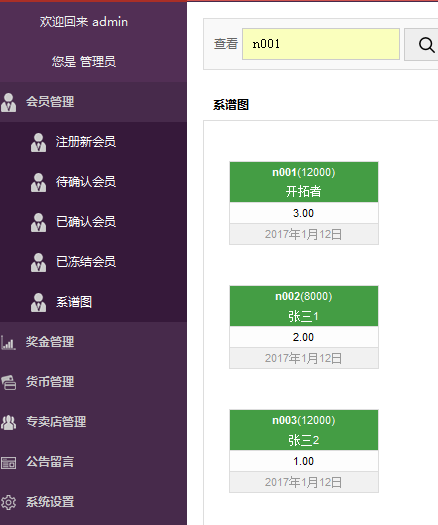Click the icon beside 已冻结会员
Screen dimensions: 438x525
(39, 262)
